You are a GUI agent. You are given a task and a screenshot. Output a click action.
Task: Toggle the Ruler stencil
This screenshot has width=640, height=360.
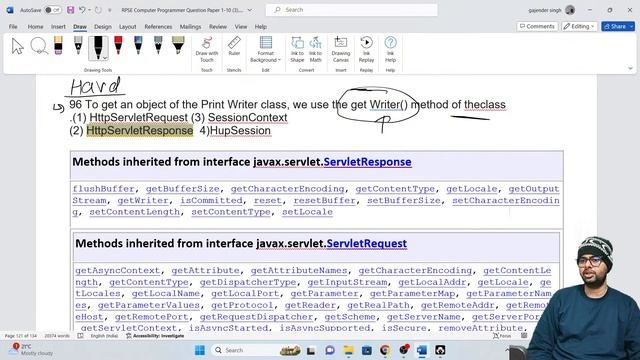click(x=234, y=46)
